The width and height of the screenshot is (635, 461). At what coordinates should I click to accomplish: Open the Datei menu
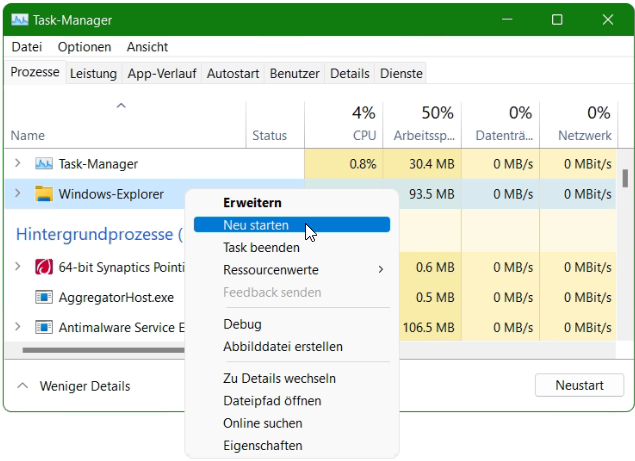pyautogui.click(x=27, y=47)
